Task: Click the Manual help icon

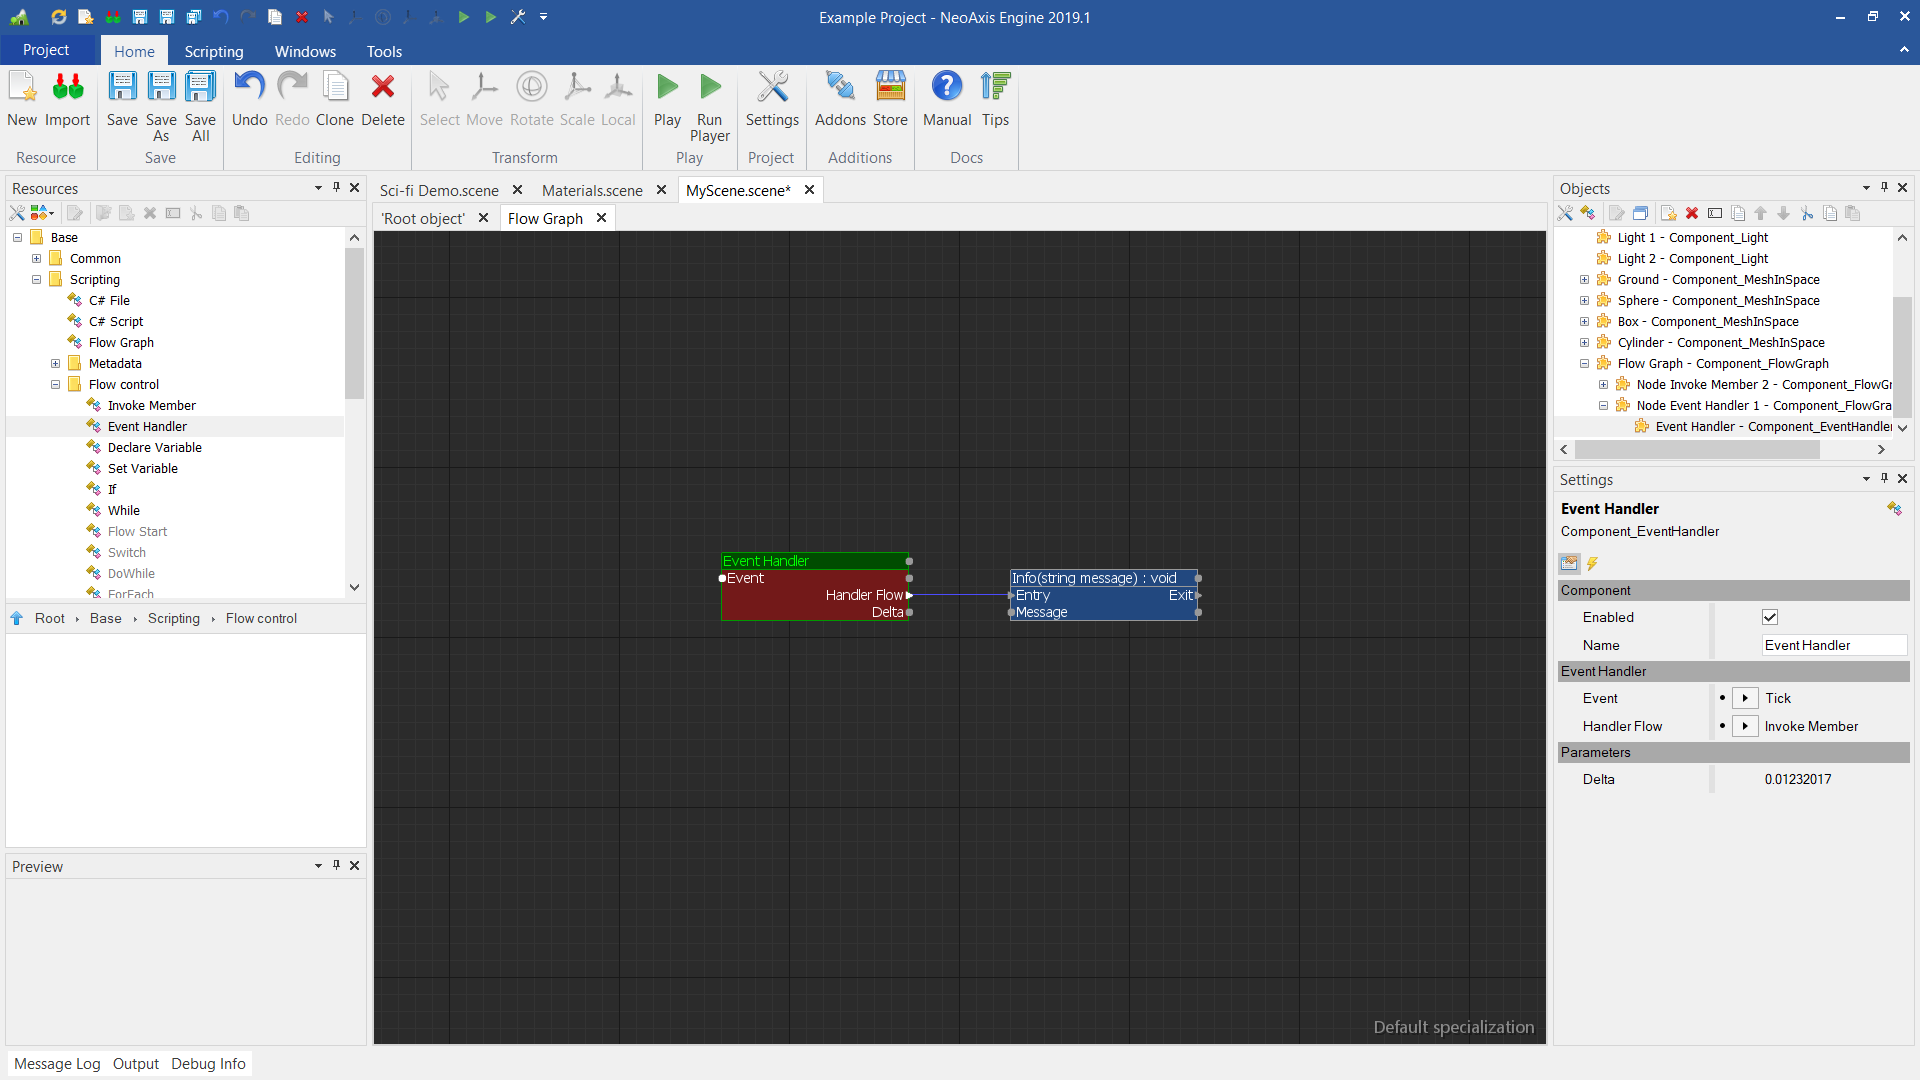Action: point(946,89)
